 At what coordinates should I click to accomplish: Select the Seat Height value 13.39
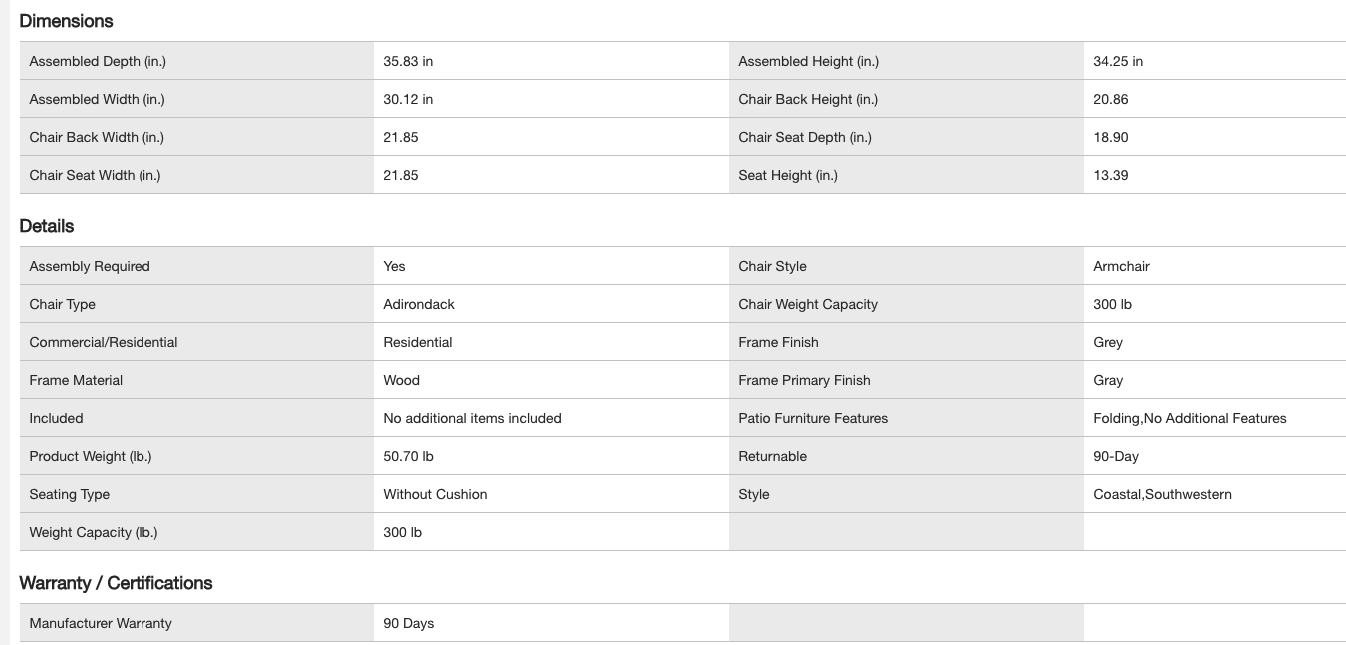click(x=1111, y=175)
